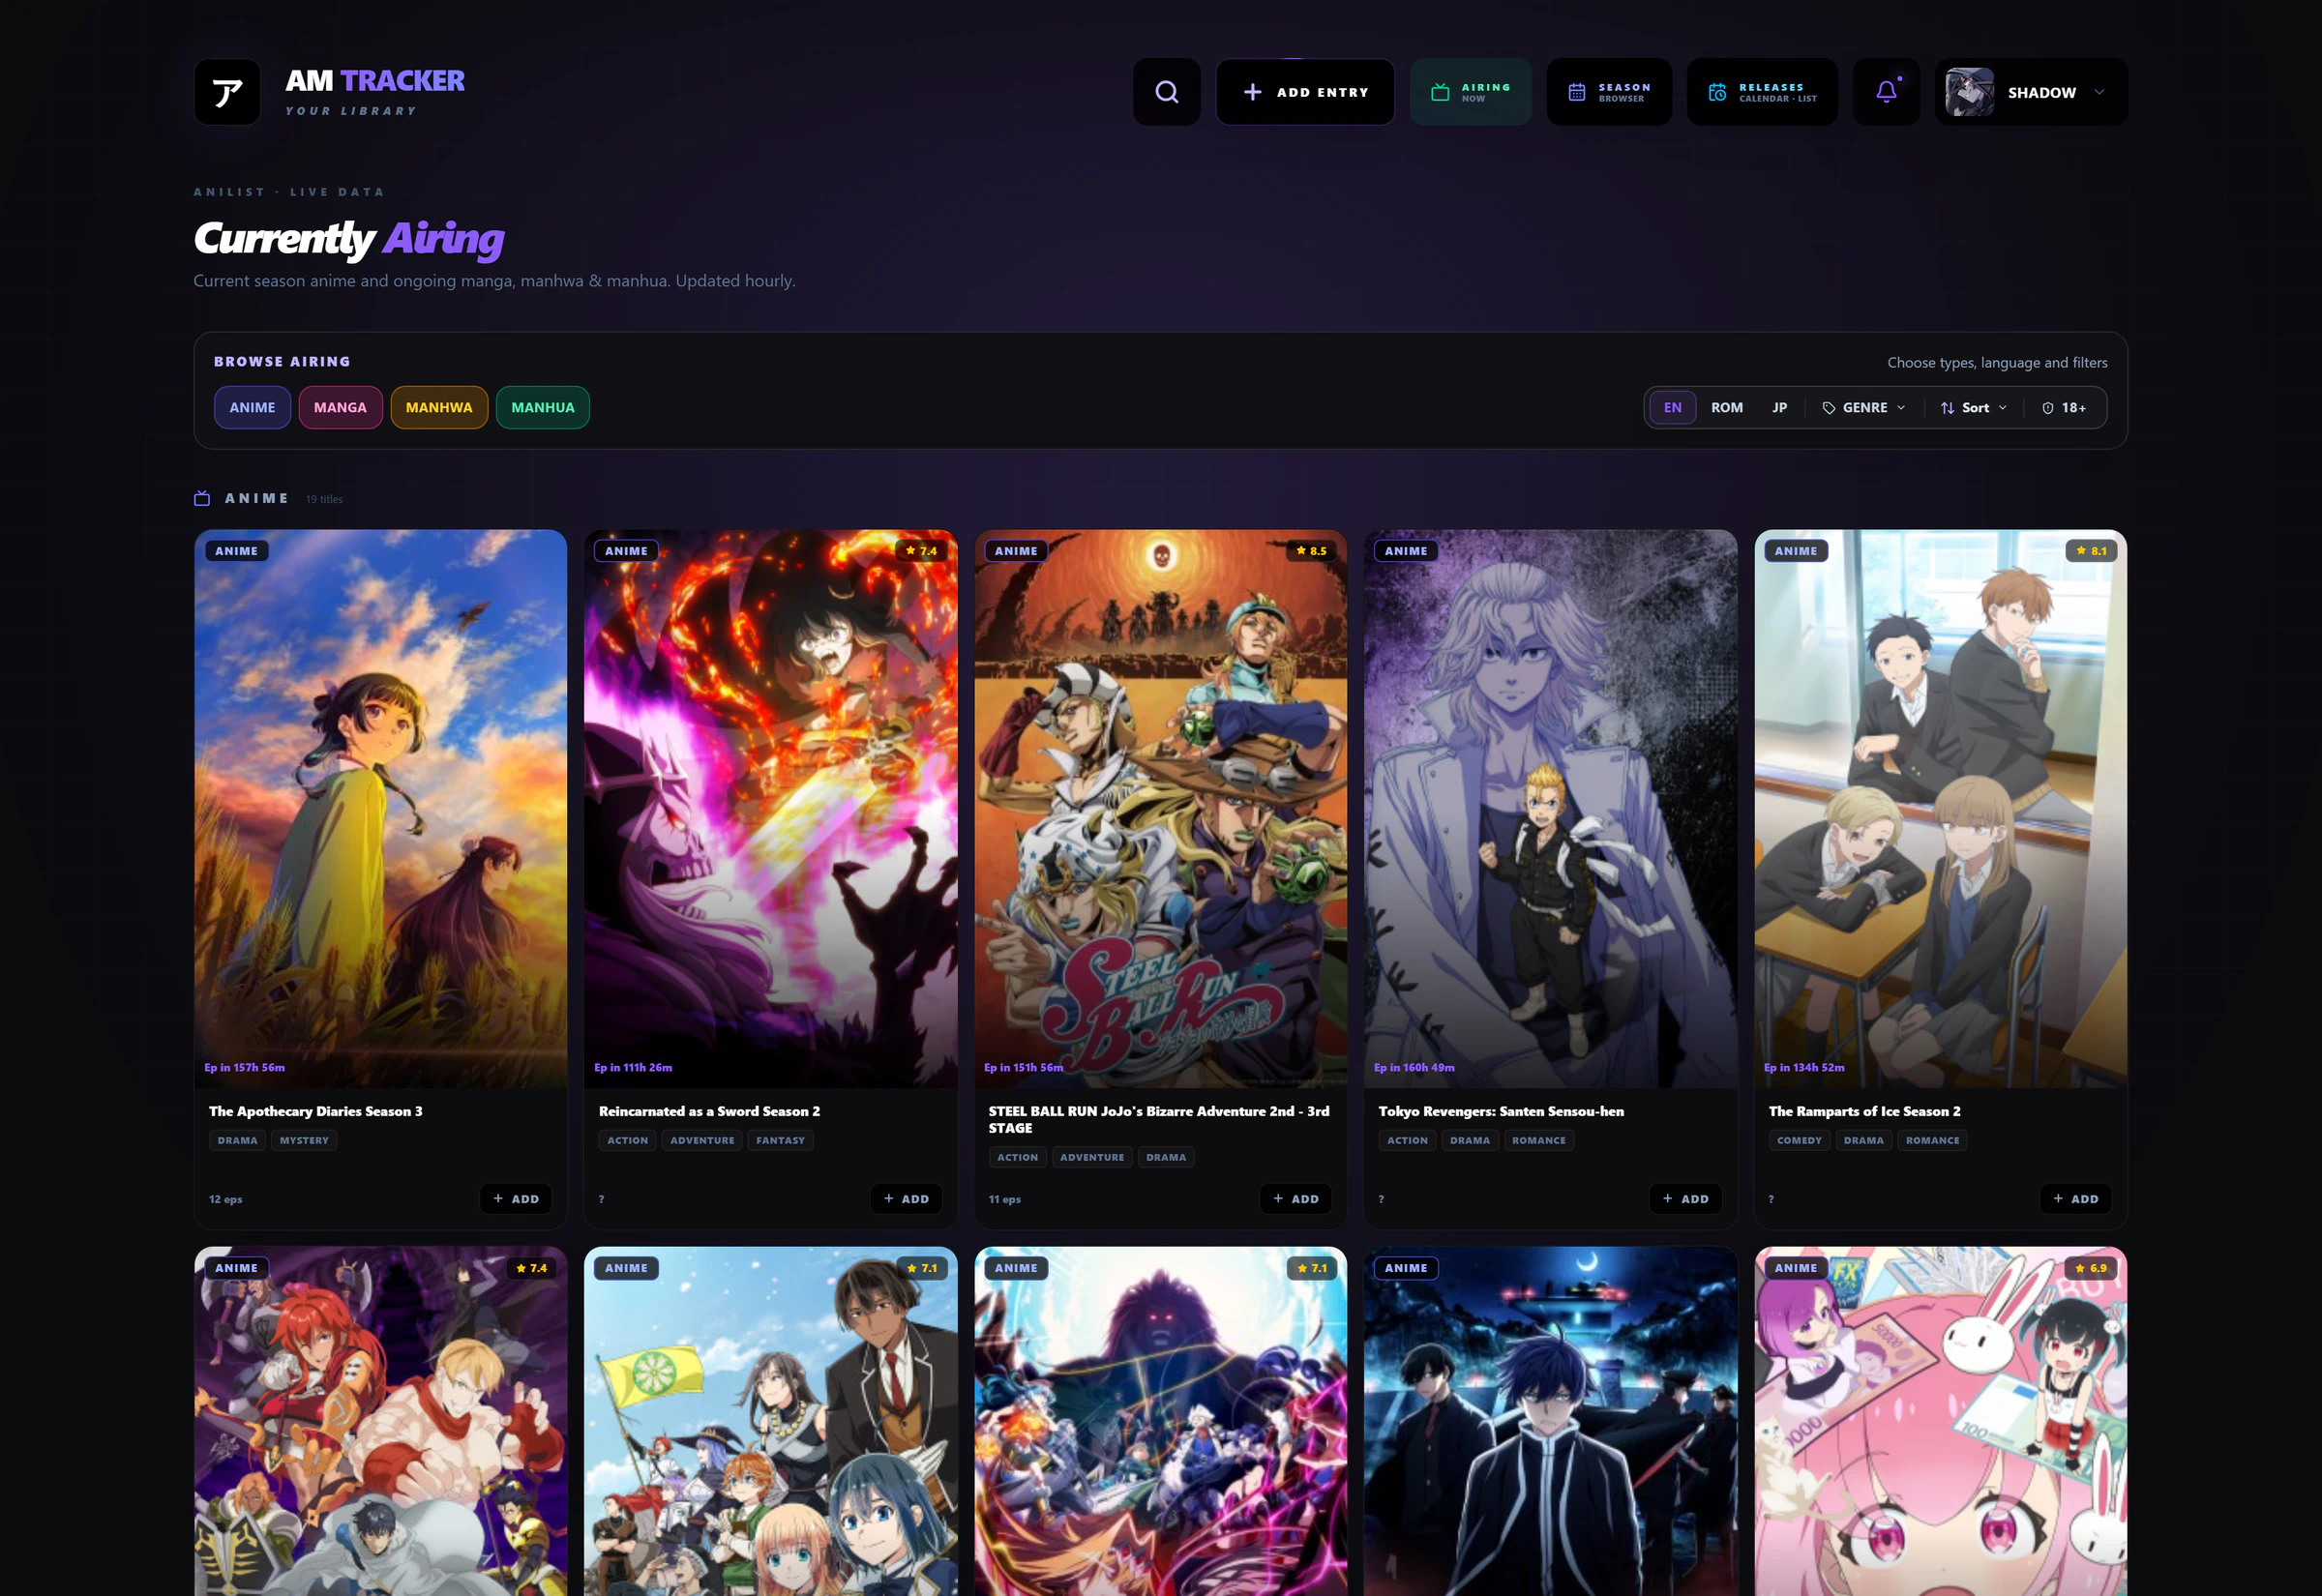Select the EN title language option

pyautogui.click(x=1672, y=408)
